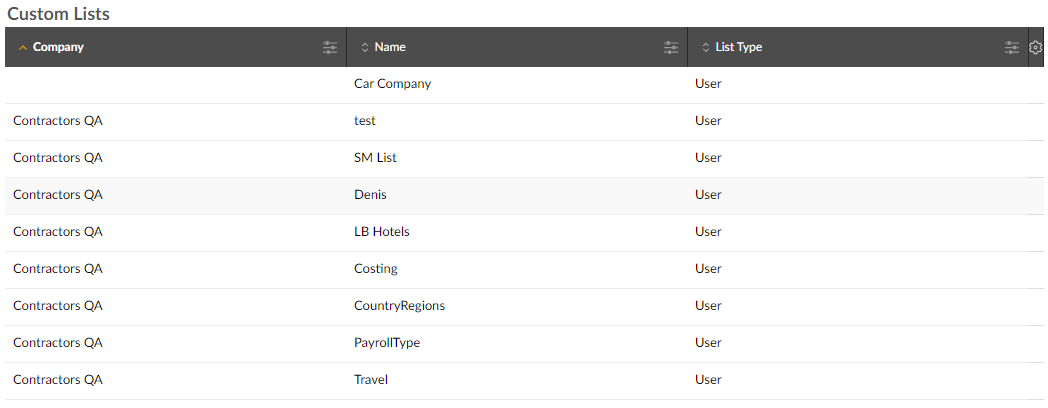Select the Denis list row
The height and width of the screenshot is (408, 1048).
tap(524, 195)
